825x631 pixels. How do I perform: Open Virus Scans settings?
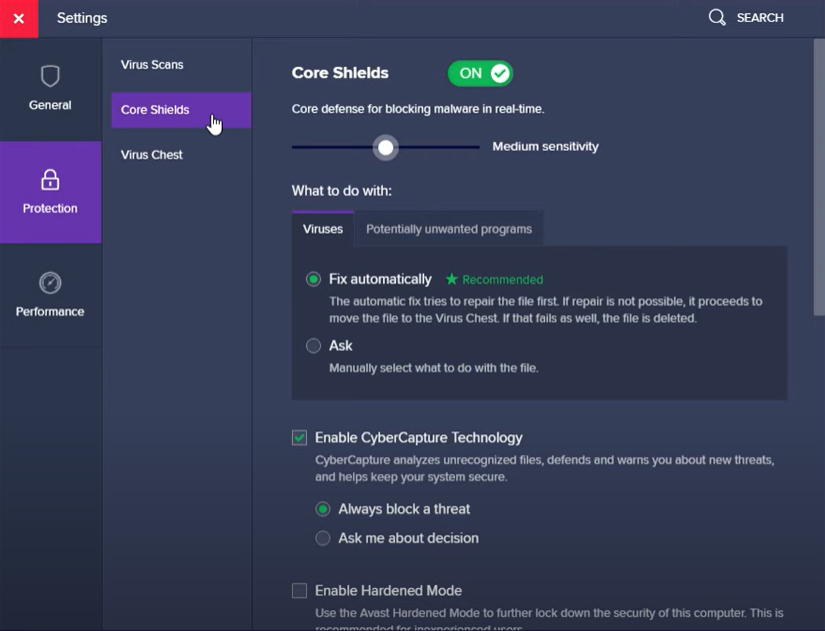152,65
